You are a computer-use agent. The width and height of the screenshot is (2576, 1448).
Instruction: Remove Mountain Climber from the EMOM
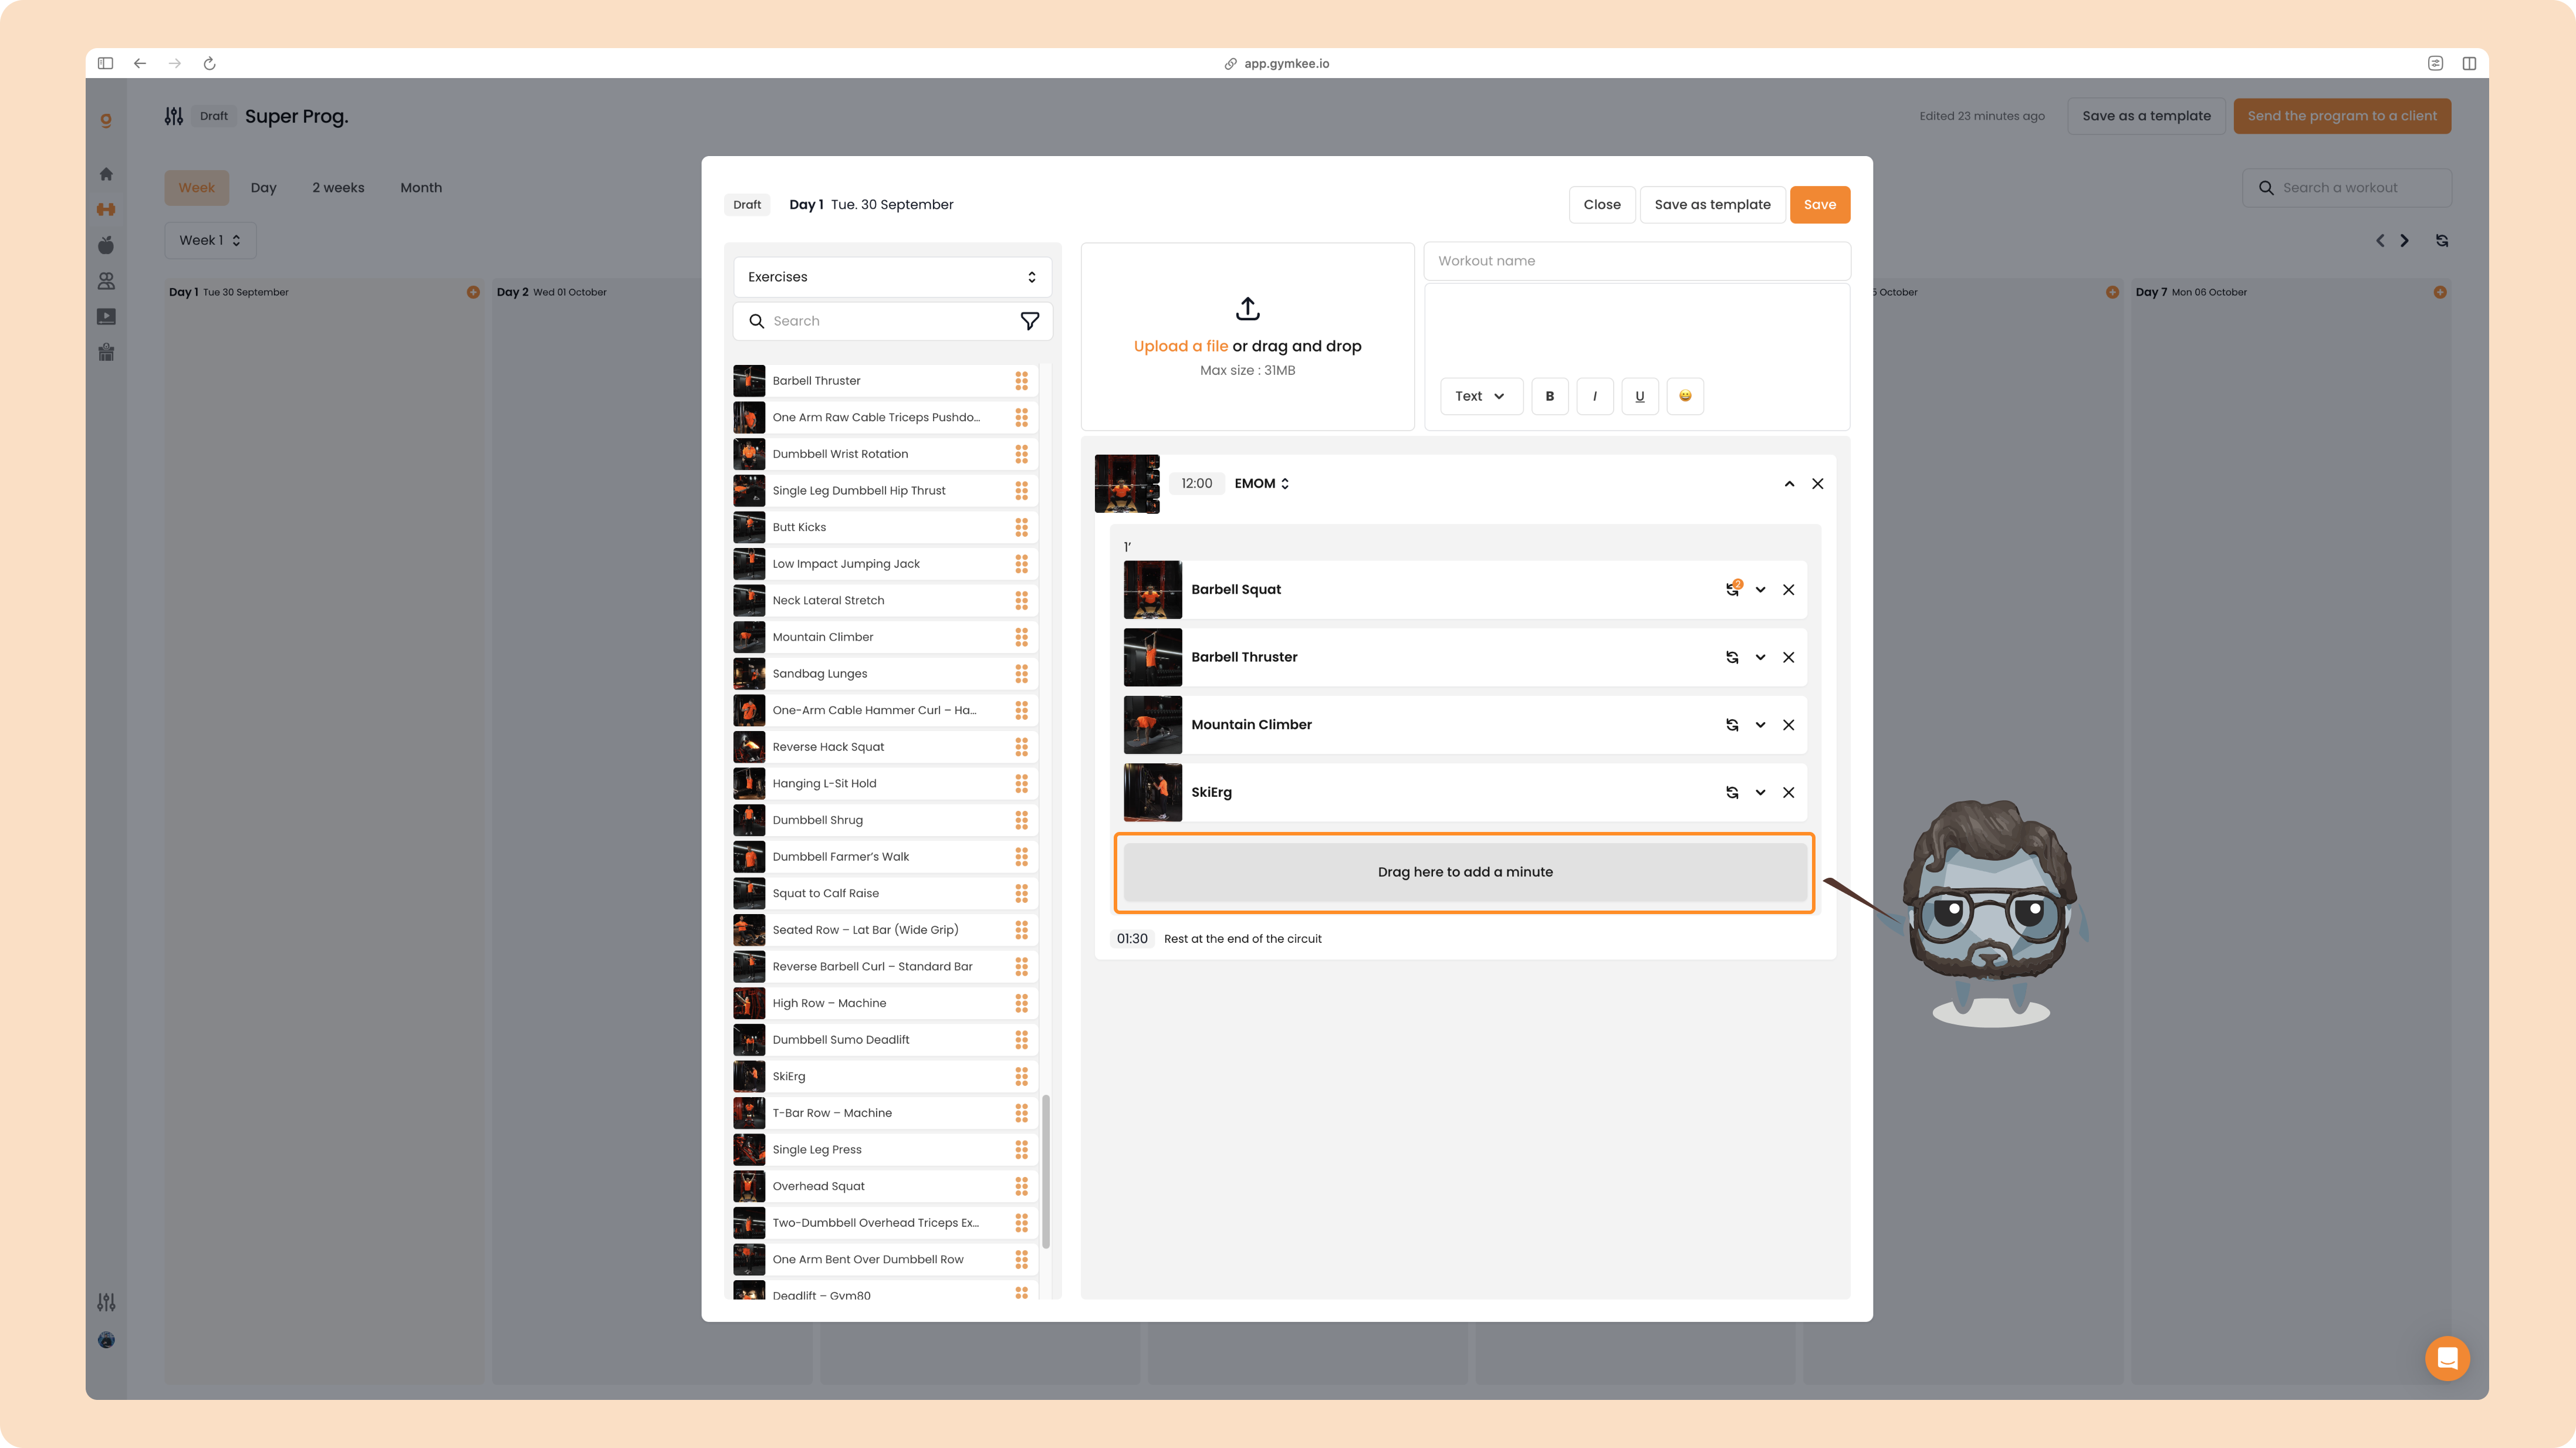point(1788,725)
